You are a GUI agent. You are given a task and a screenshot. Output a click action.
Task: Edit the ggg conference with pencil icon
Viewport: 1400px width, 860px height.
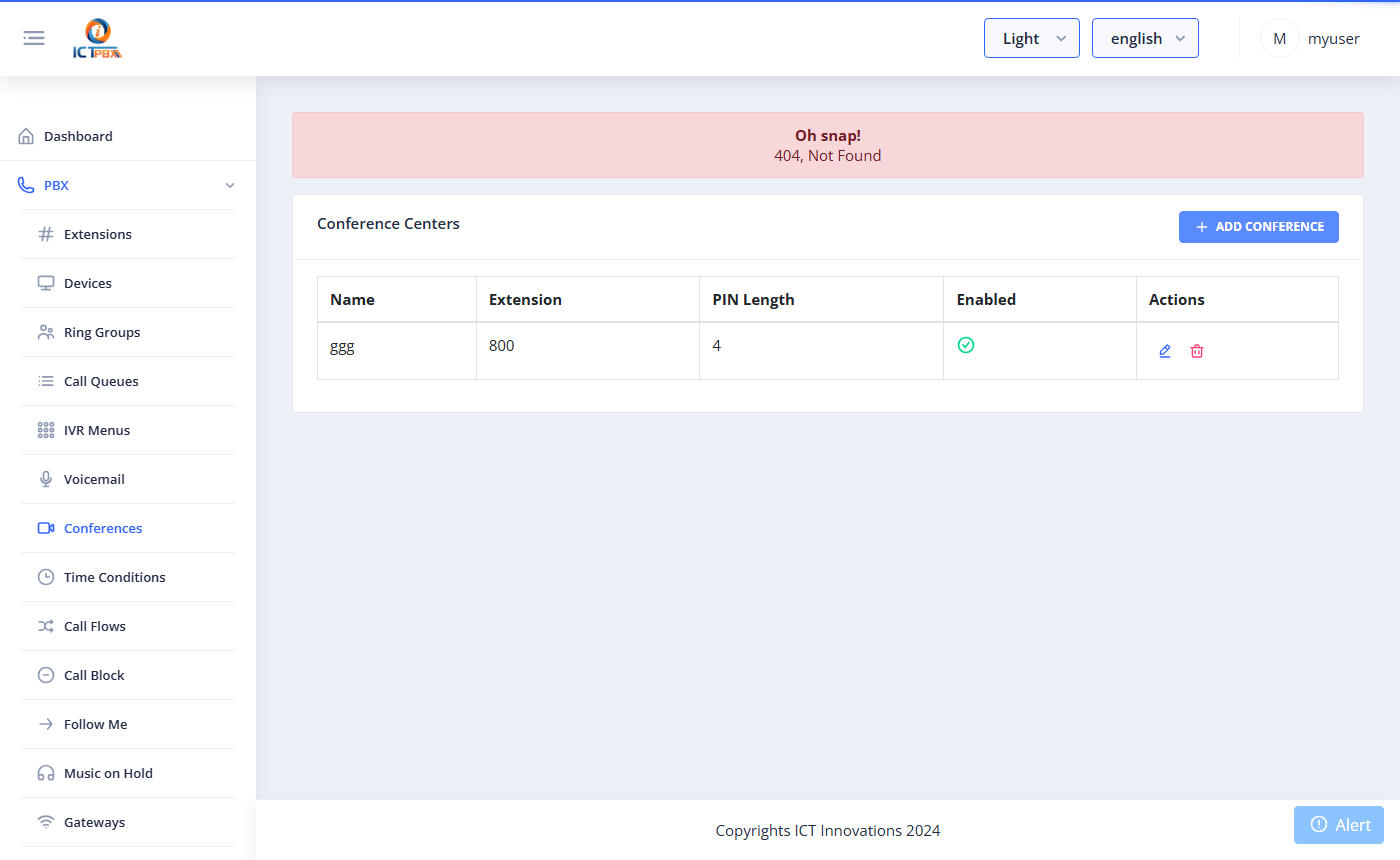[1165, 351]
